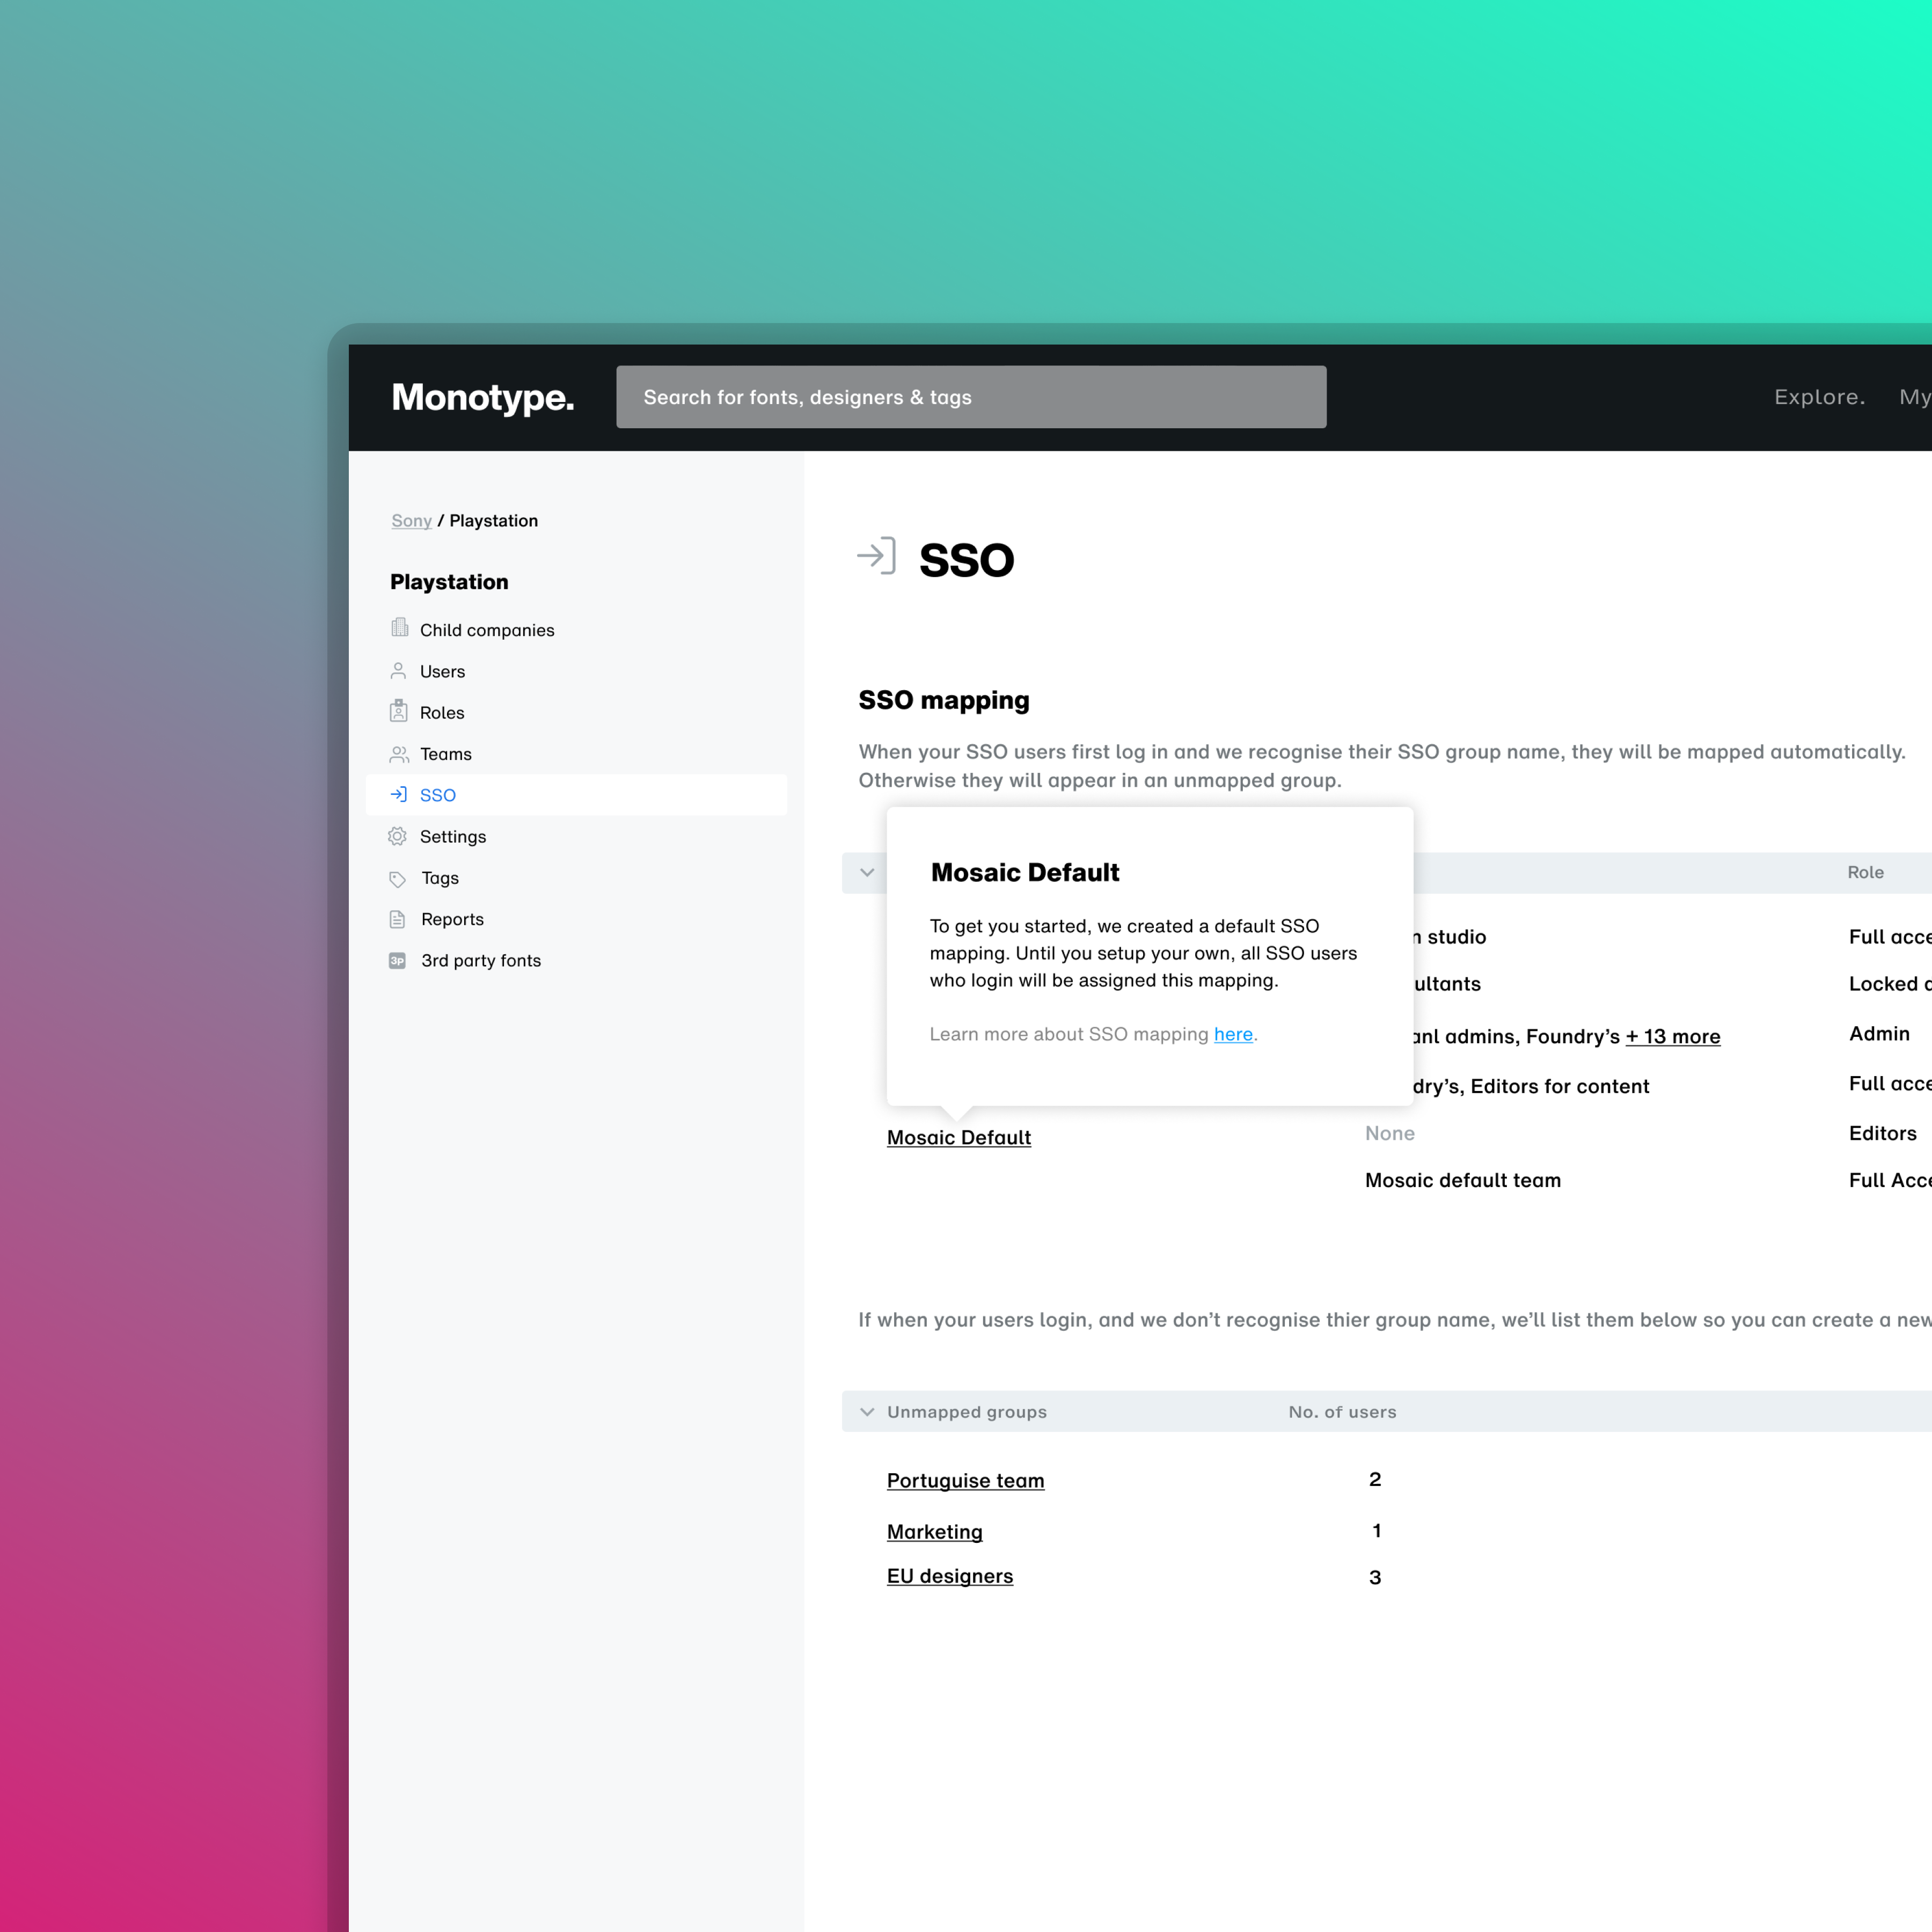Viewport: 1932px width, 1932px height.
Task: Collapse the SSO mapping table chevron
Action: coord(866,872)
